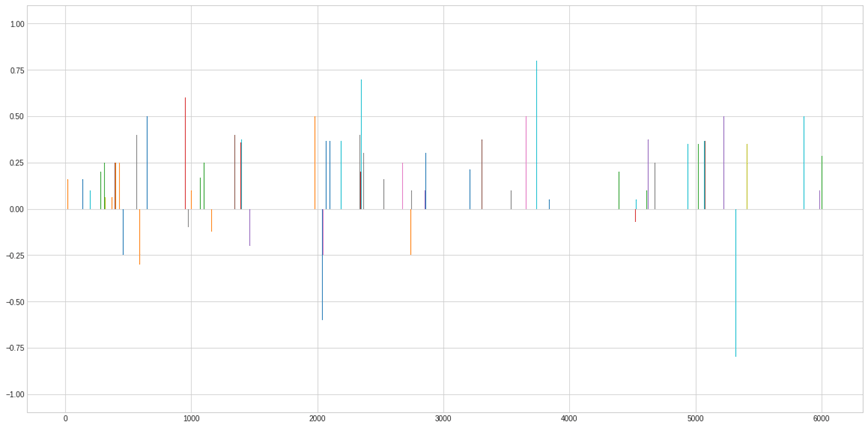Select the green spike near 4400
This screenshot has width=868, height=428.
[619, 190]
